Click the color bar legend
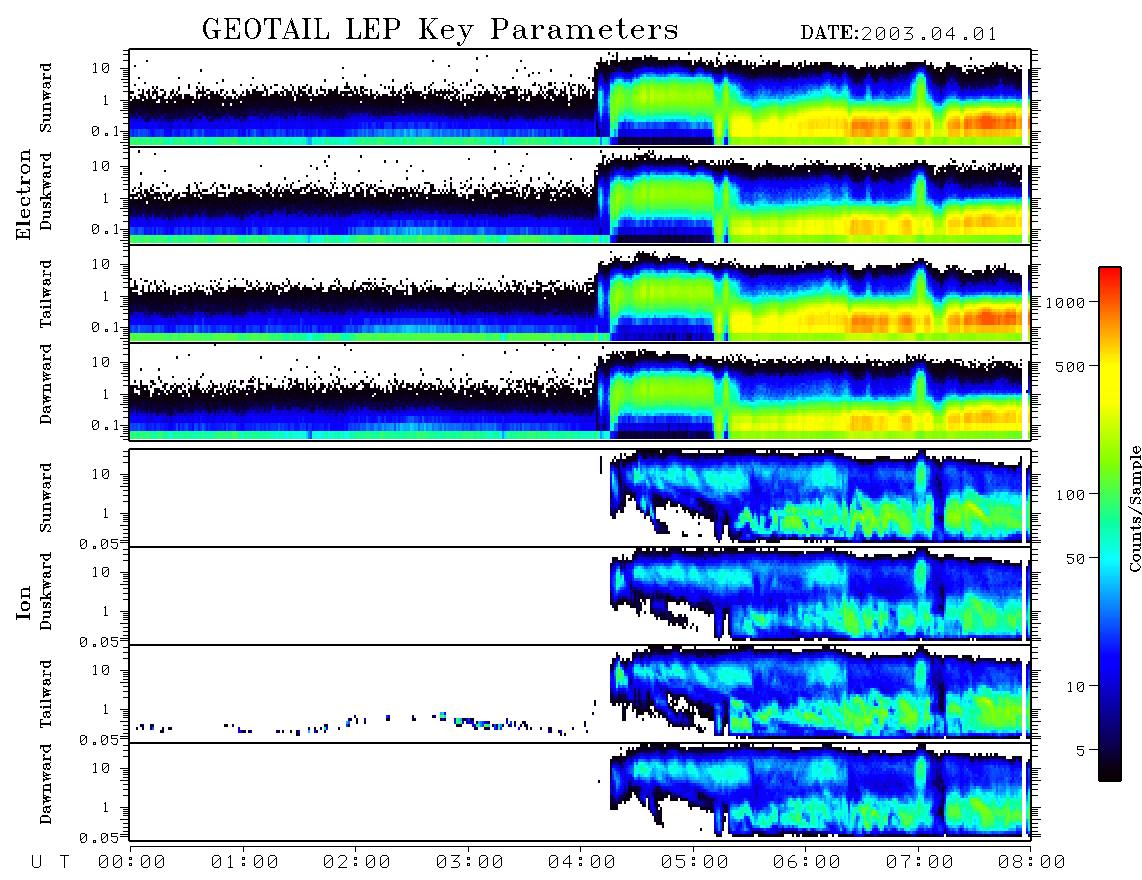Viewport: 1142px width, 880px height. click(x=1110, y=524)
